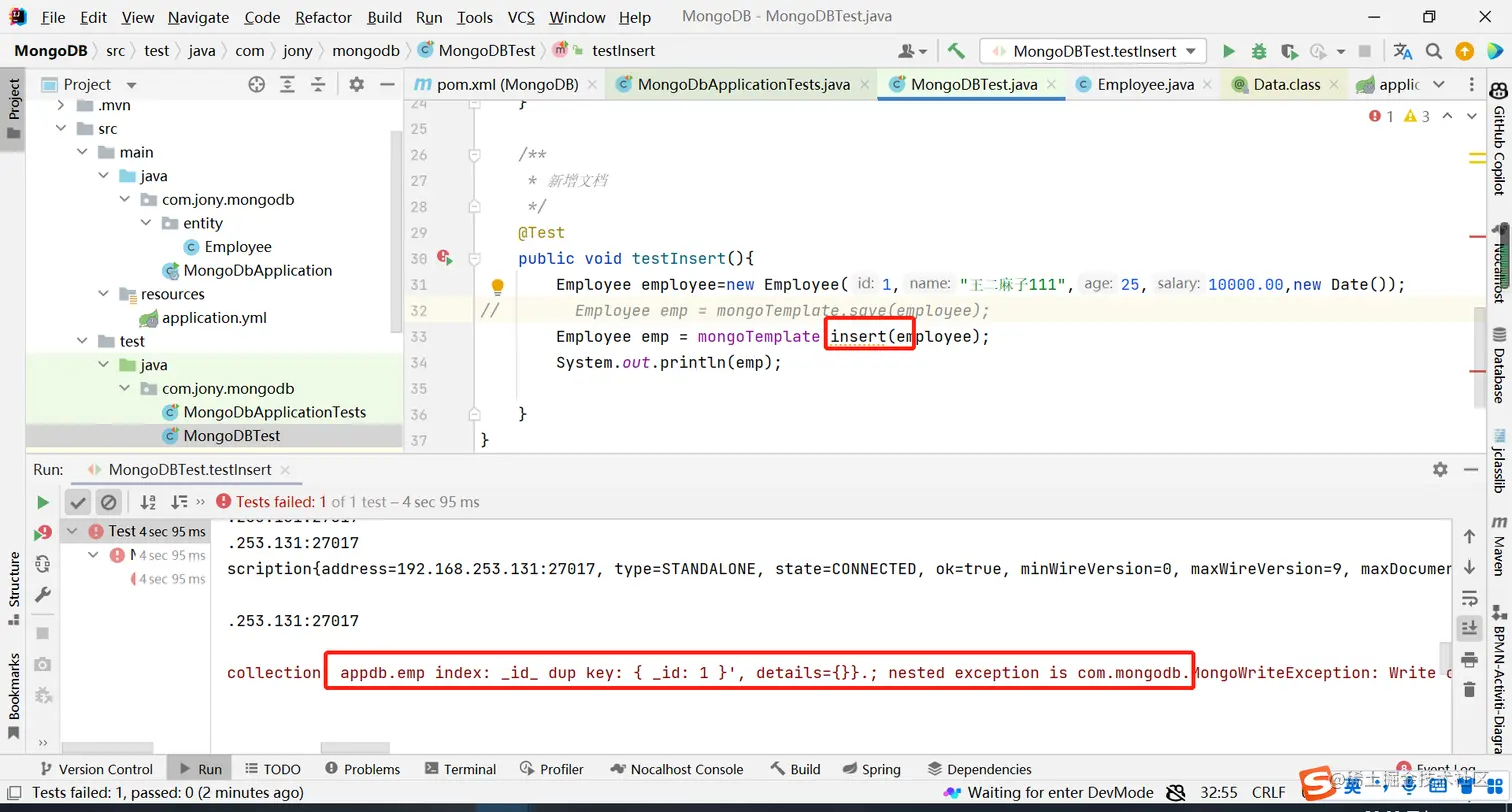Open the Problems tool window
This screenshot has width=1512, height=812.
(361, 769)
